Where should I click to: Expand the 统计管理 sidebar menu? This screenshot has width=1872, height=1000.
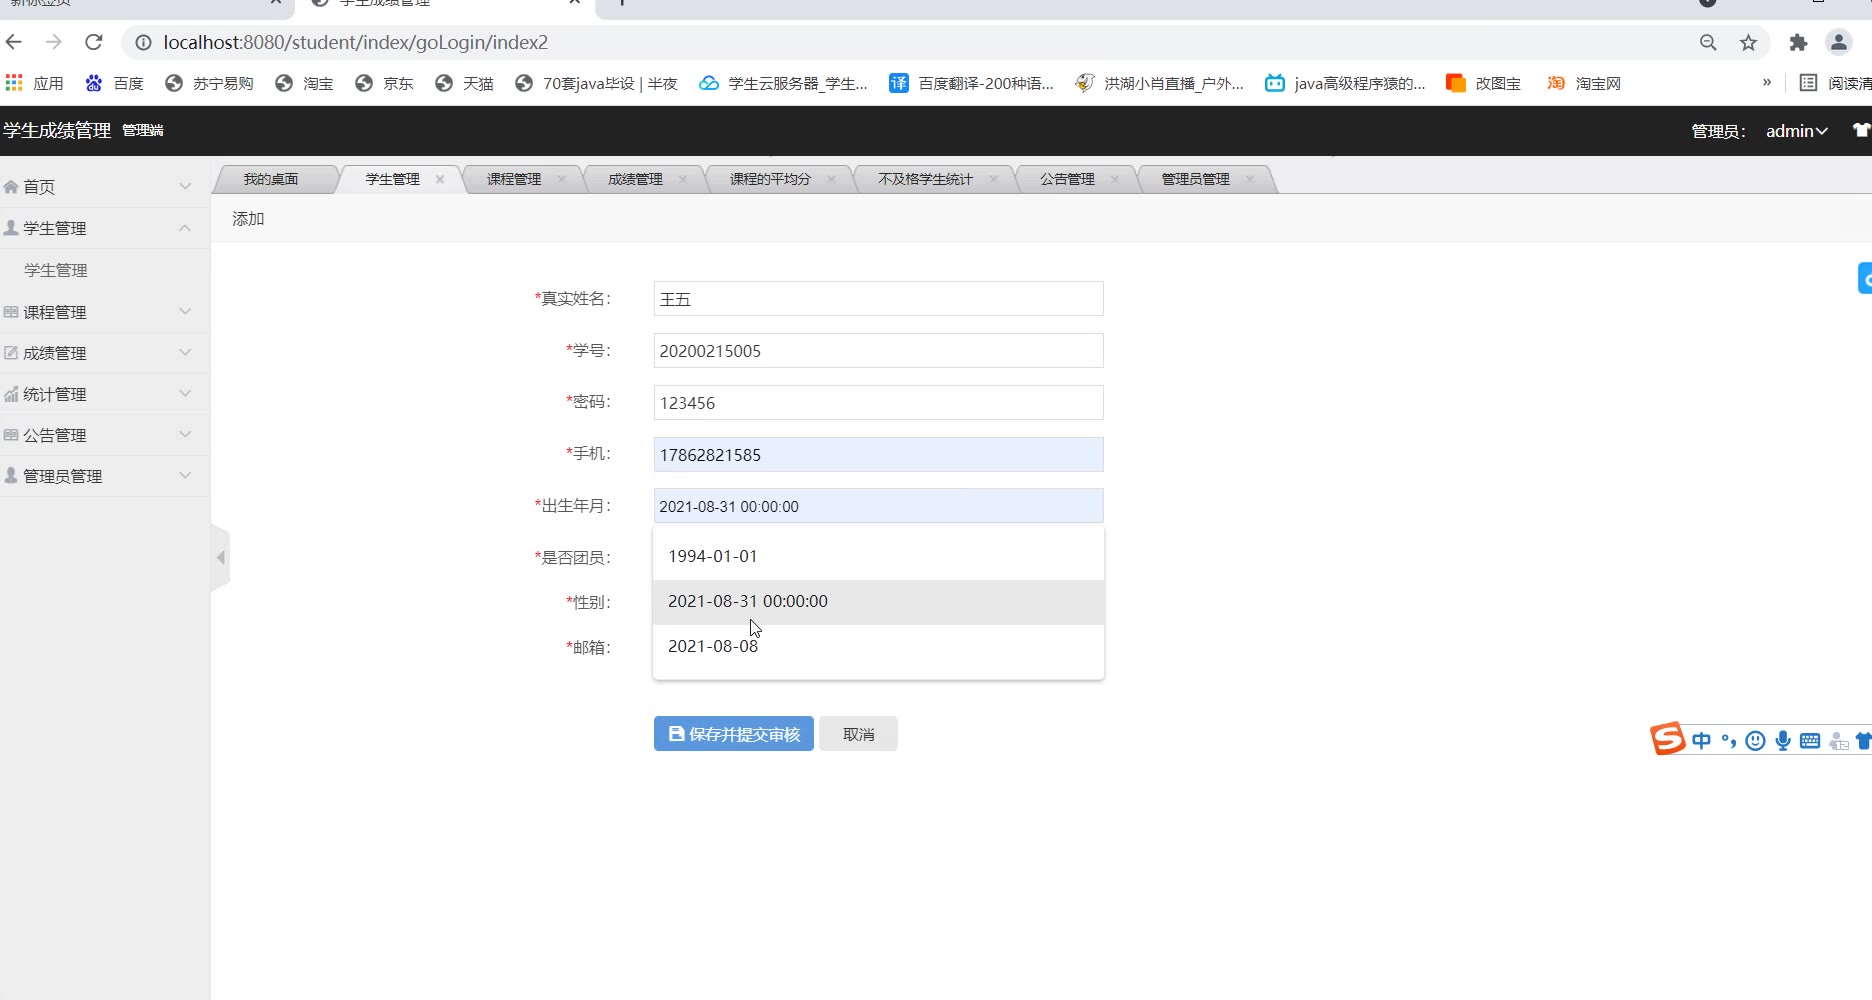[x=104, y=394]
